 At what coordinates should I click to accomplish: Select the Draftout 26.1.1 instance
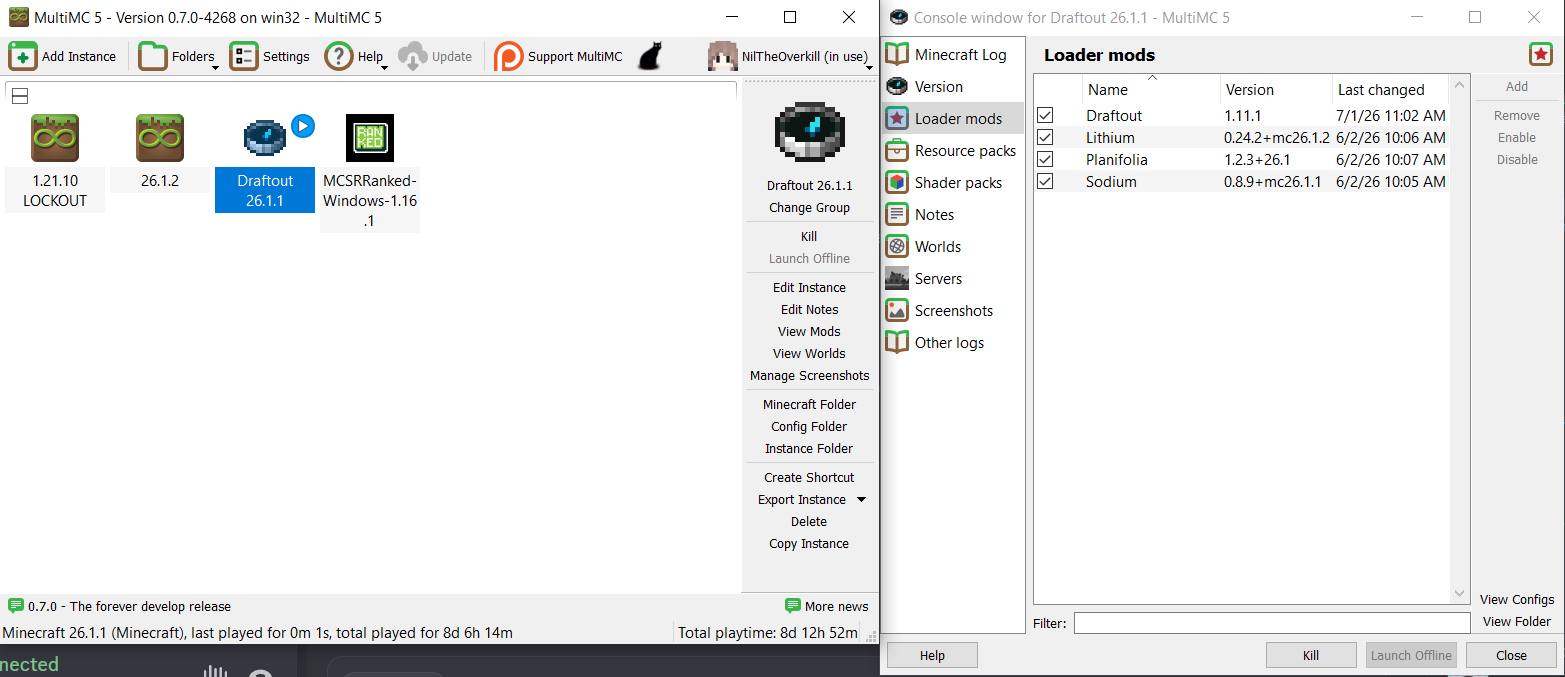click(265, 162)
